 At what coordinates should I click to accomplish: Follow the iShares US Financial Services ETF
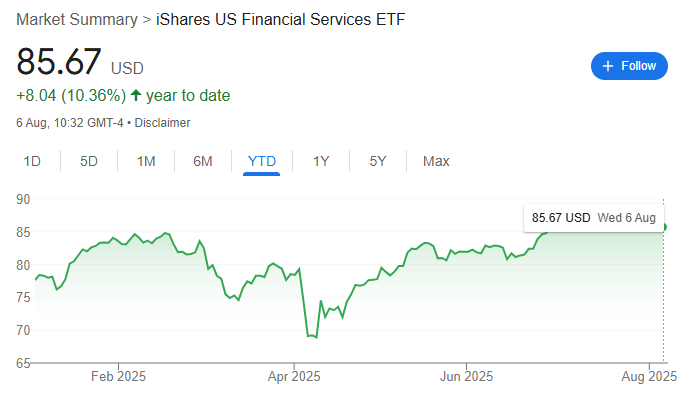(x=629, y=66)
